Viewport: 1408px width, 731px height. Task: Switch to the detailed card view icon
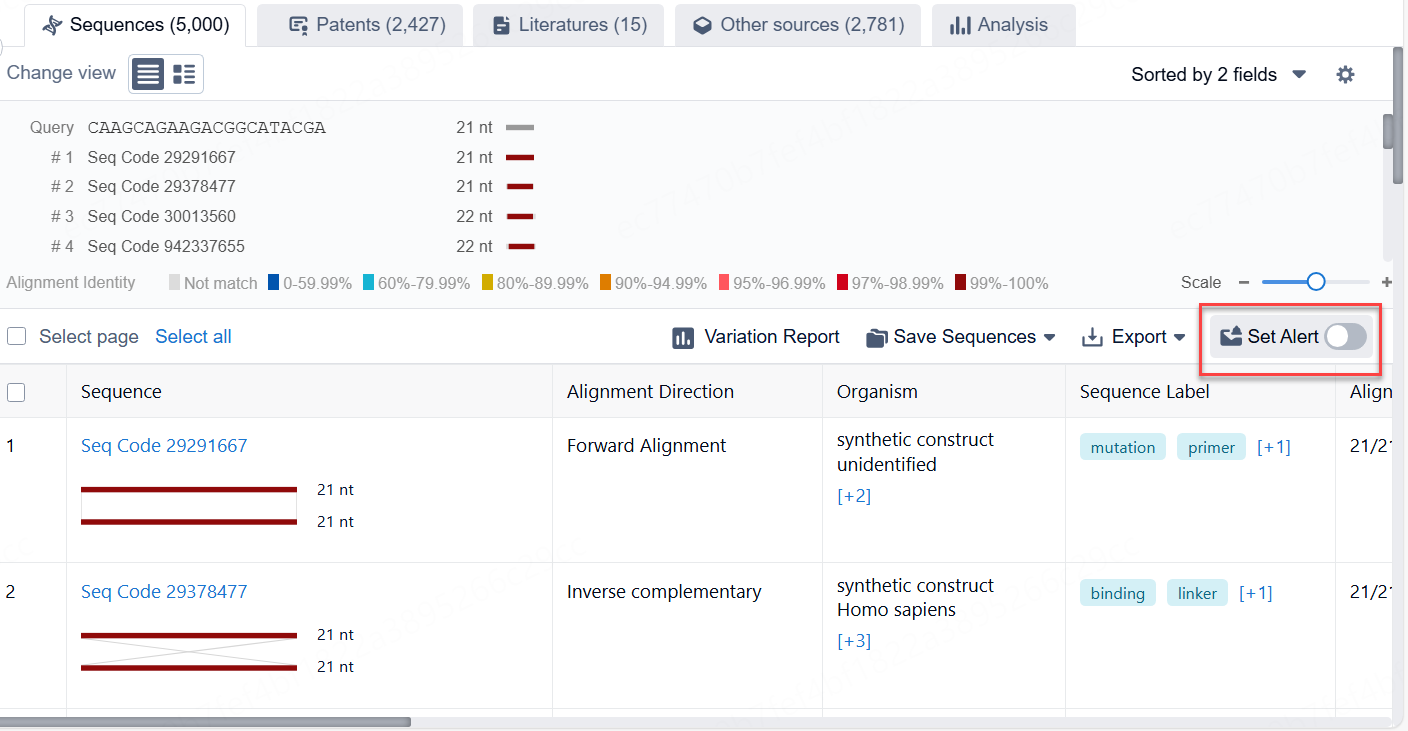click(184, 74)
